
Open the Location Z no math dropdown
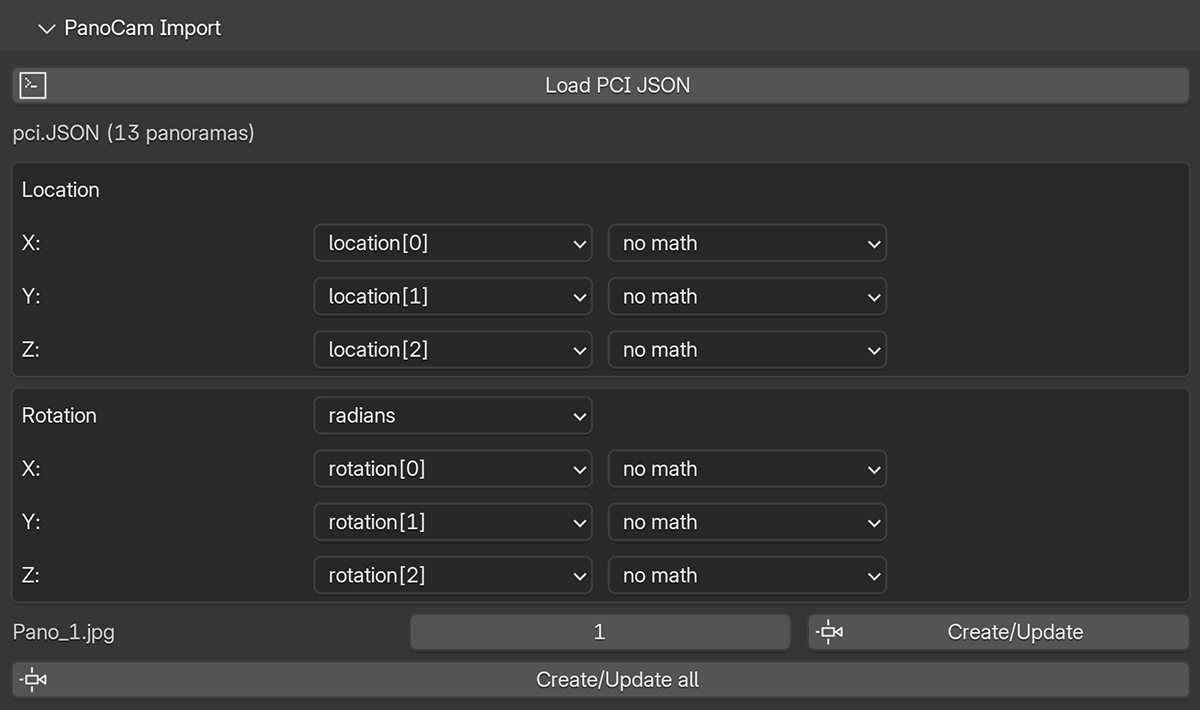747,350
